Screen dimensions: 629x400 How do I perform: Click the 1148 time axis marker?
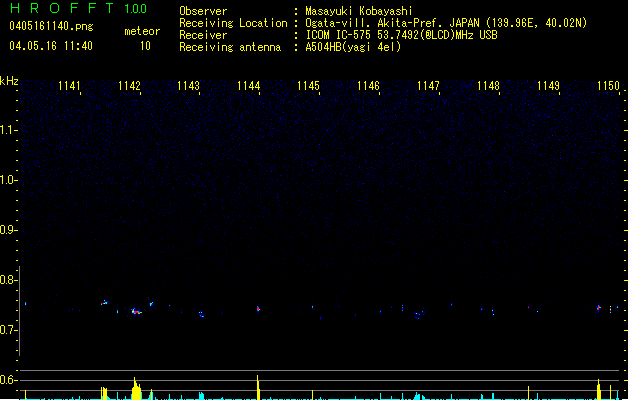tap(488, 86)
